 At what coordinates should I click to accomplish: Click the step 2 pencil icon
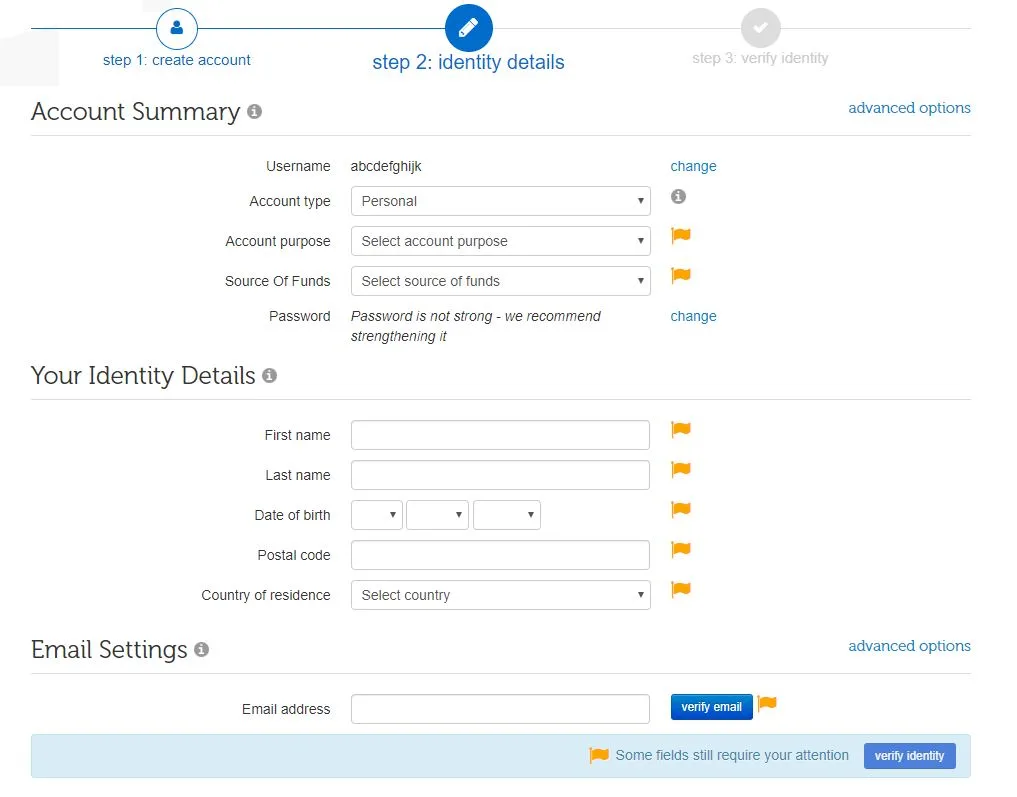468,29
